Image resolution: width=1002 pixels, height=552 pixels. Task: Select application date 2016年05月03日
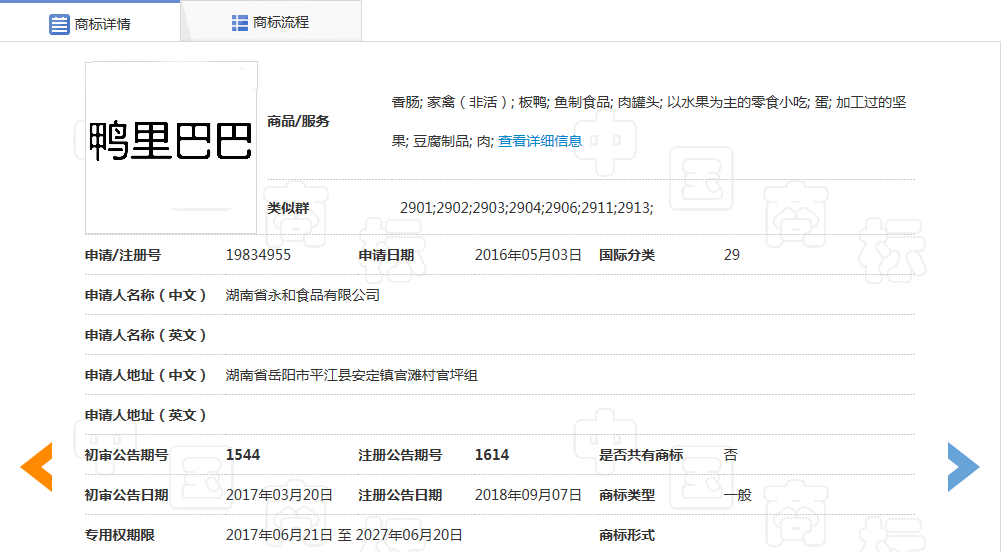pos(528,255)
